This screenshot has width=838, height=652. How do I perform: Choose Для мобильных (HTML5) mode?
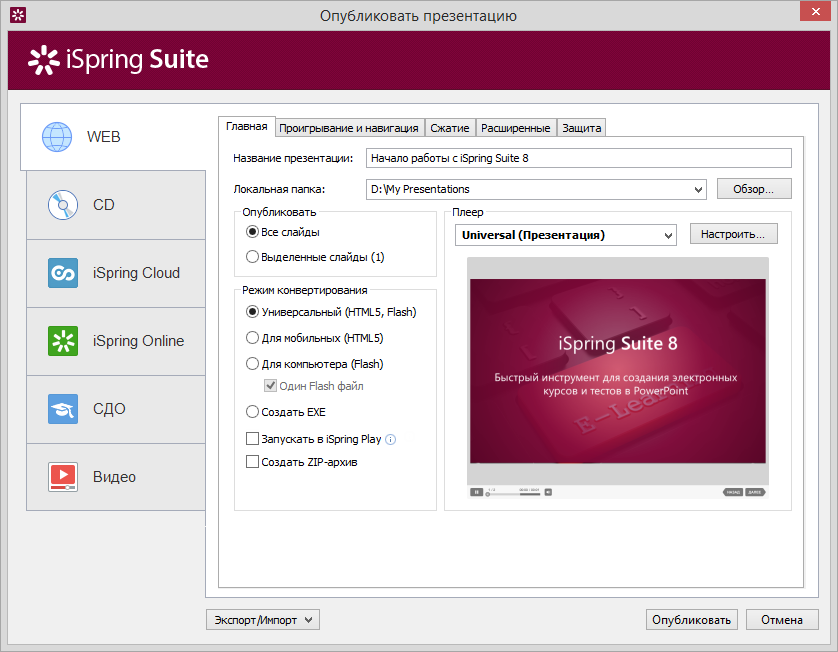[252, 338]
